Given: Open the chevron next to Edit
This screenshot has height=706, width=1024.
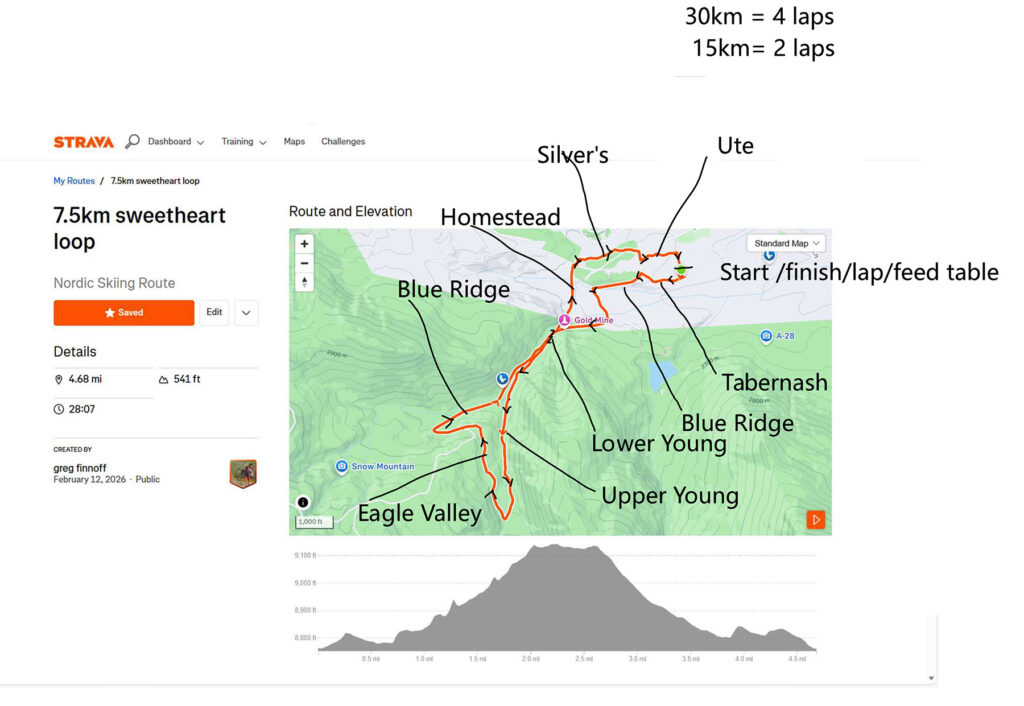Looking at the screenshot, I should pos(246,313).
